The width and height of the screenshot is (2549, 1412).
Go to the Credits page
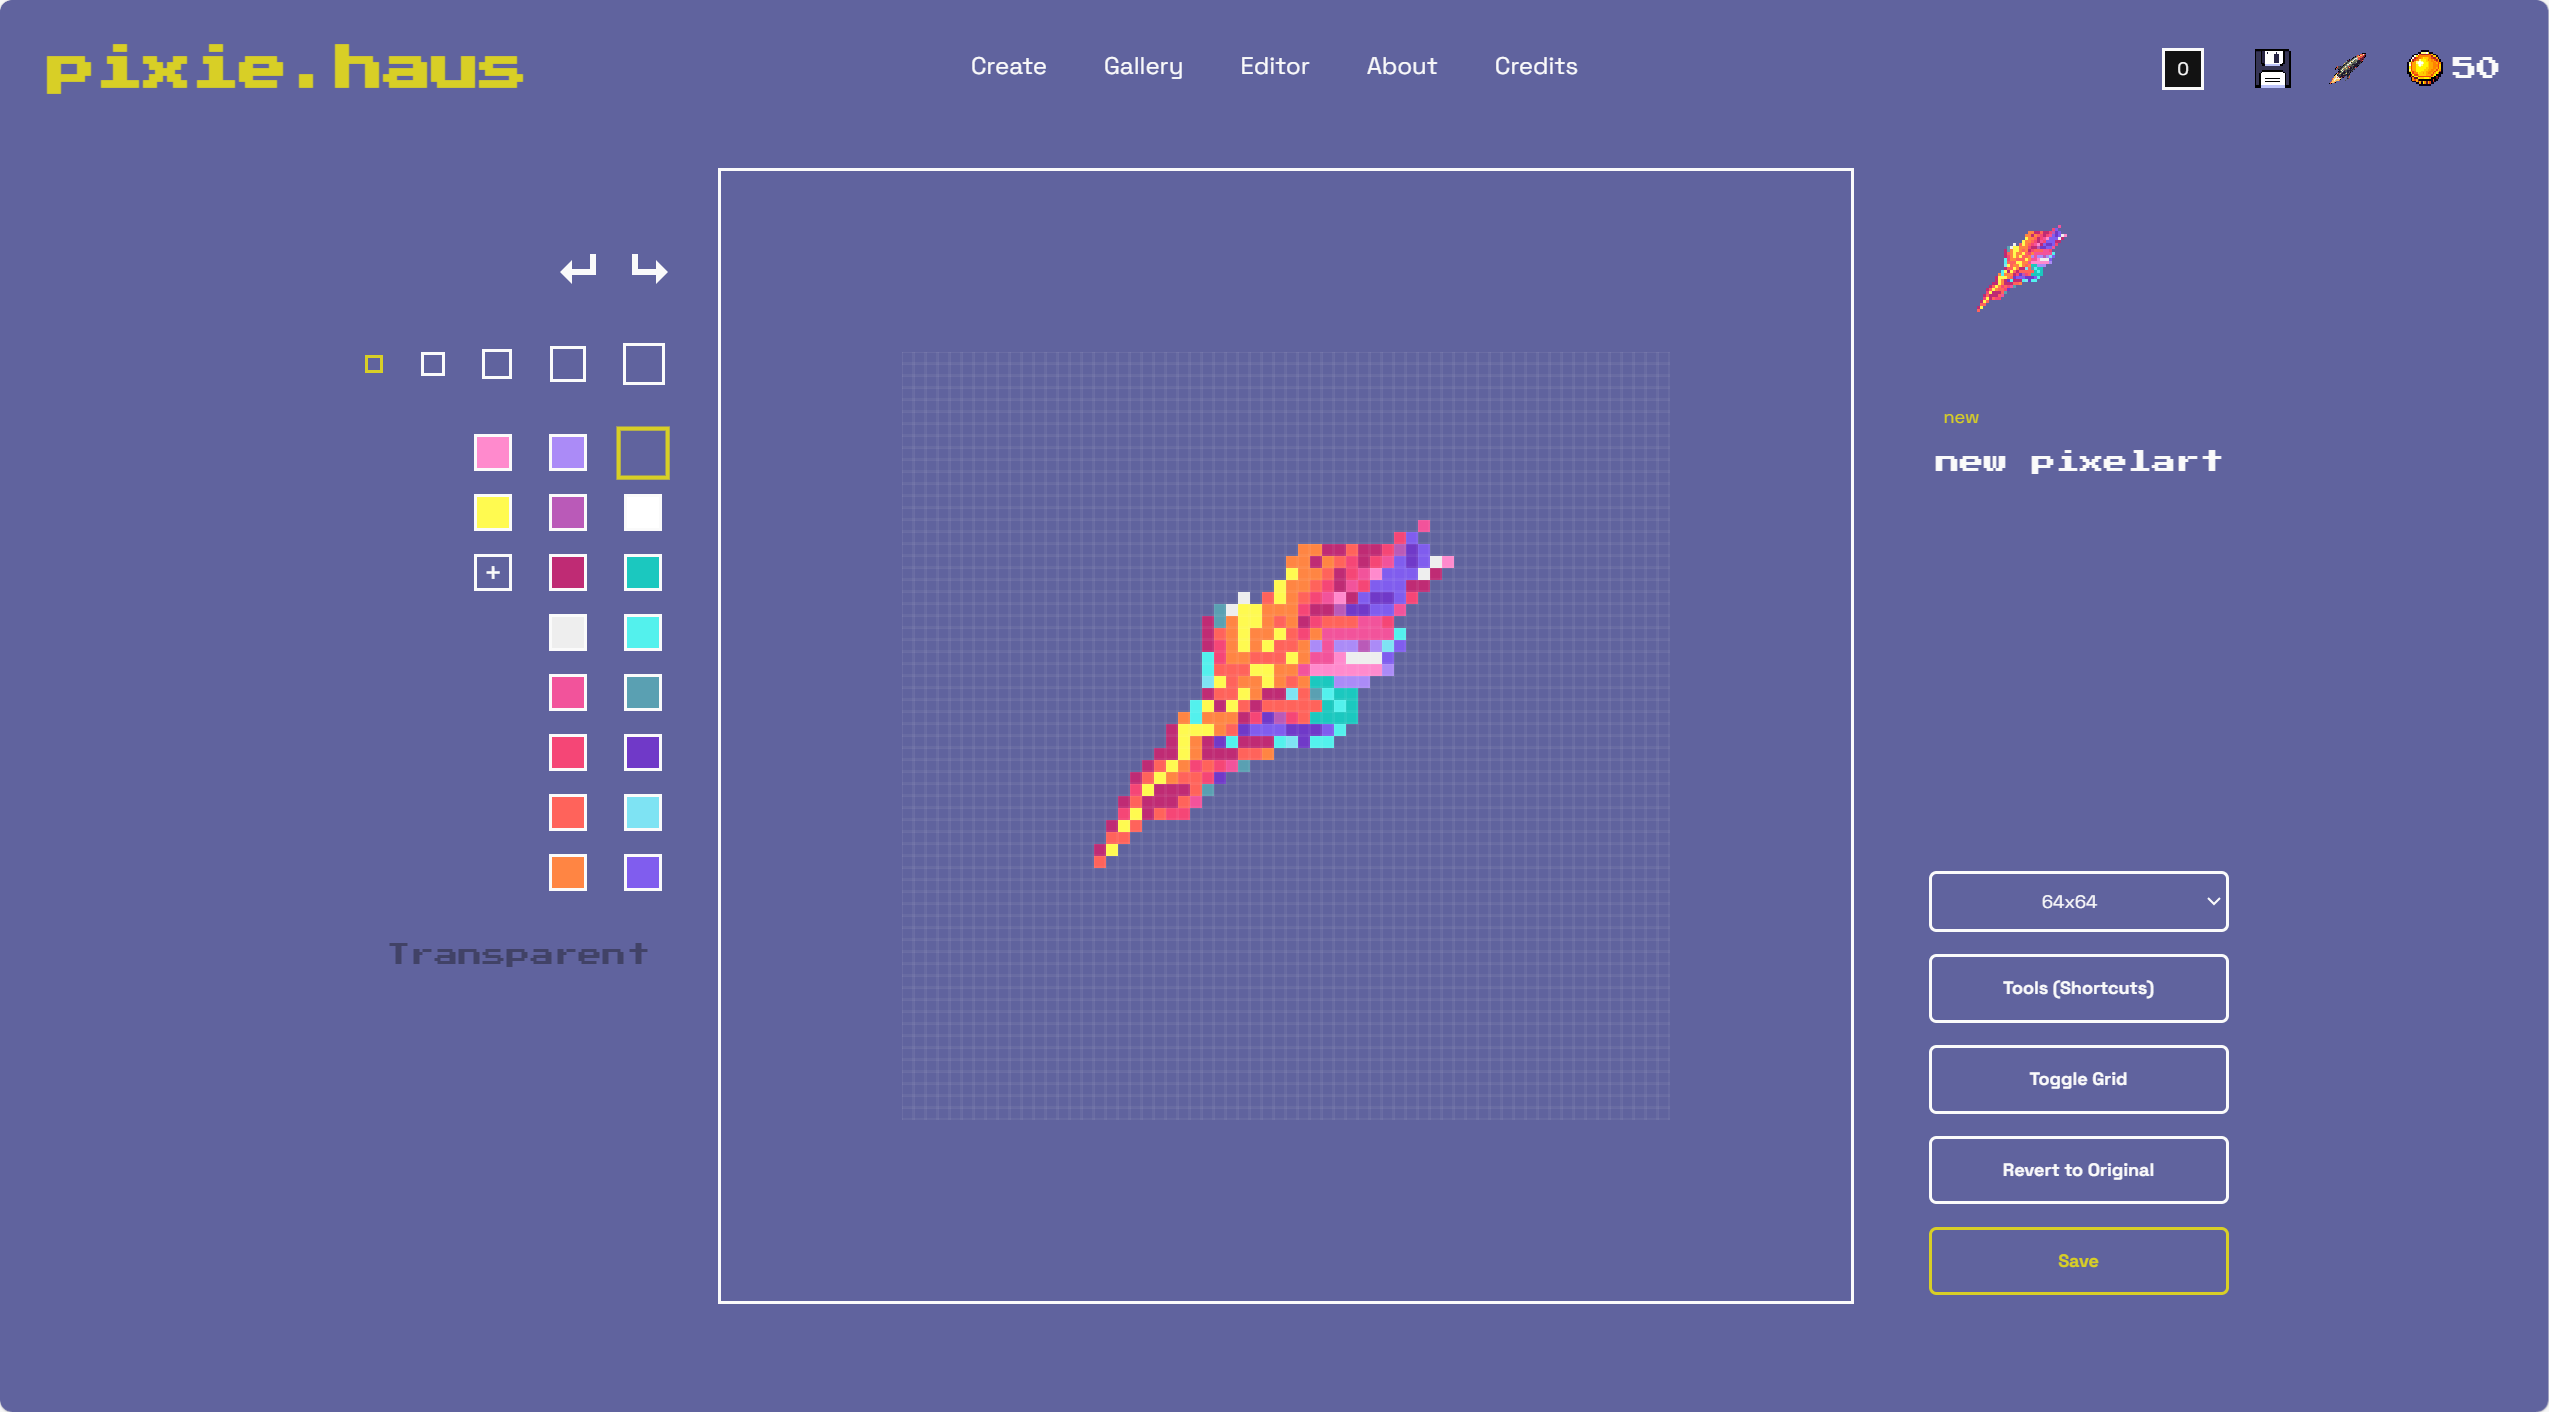(1535, 66)
